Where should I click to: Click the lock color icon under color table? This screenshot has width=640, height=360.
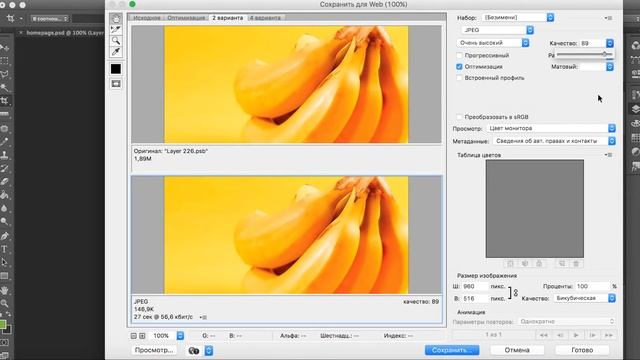(x=539, y=264)
